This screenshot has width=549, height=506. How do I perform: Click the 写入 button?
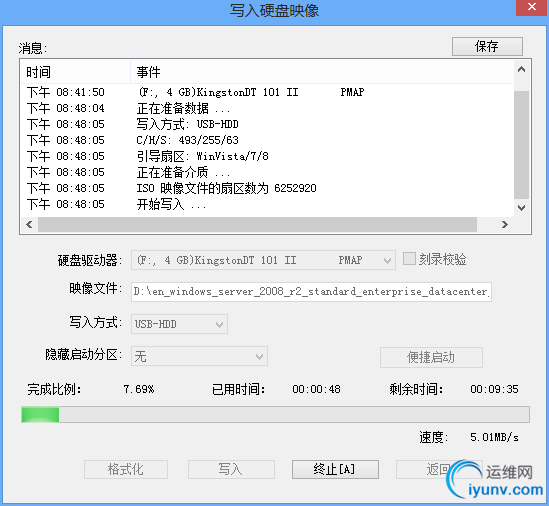(x=231, y=469)
